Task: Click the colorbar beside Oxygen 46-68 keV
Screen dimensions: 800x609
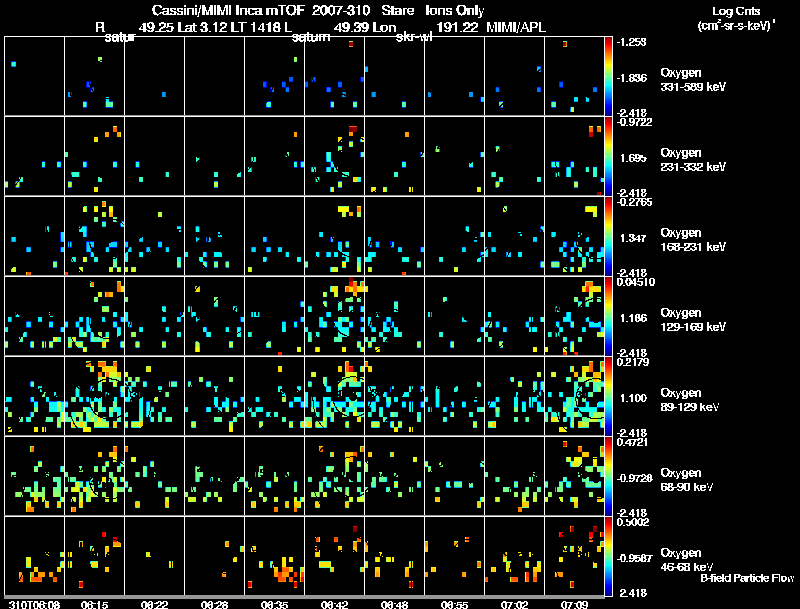Action: [608, 556]
